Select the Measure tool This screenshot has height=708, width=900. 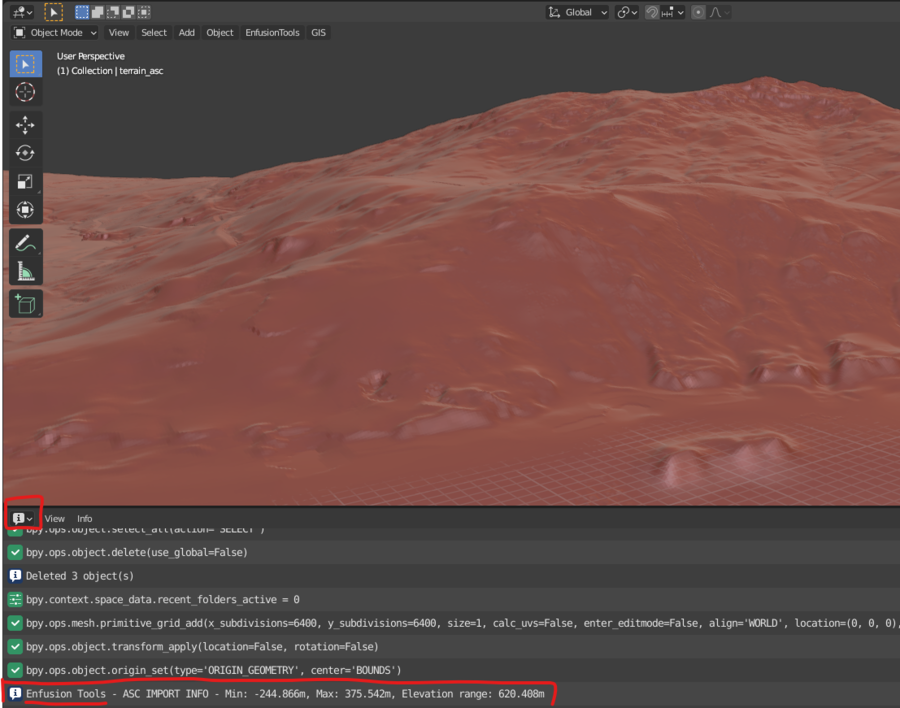click(x=25, y=270)
